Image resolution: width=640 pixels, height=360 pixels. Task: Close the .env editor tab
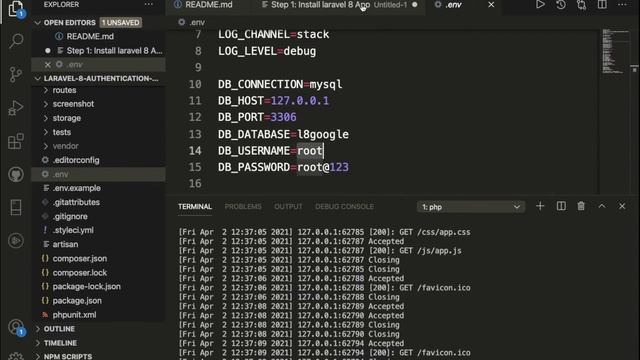tap(491, 5)
